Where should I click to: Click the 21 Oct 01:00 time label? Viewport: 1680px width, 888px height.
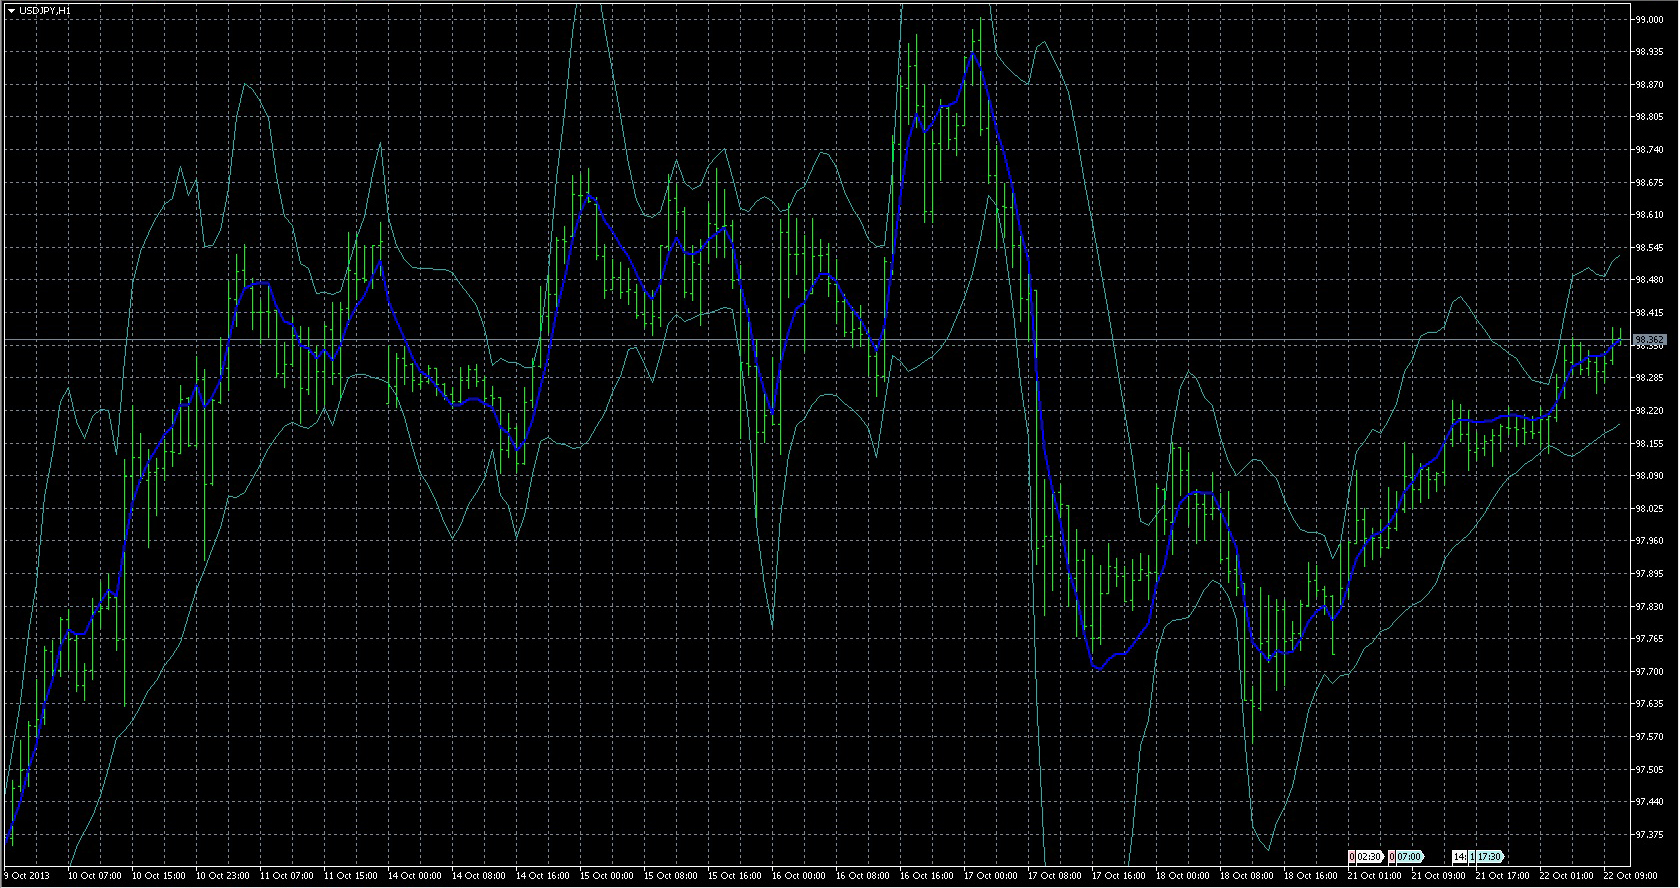click(x=1375, y=876)
